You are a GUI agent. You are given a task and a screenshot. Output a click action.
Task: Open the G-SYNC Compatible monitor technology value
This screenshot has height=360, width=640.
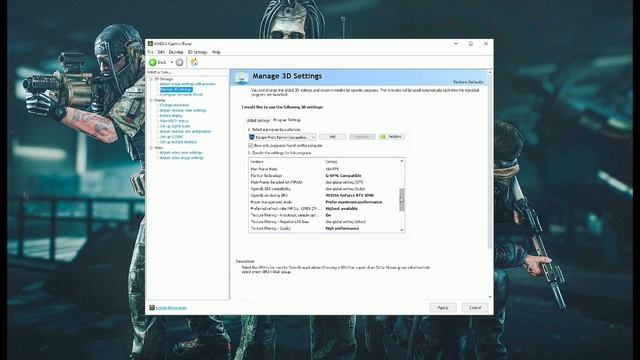click(343, 176)
